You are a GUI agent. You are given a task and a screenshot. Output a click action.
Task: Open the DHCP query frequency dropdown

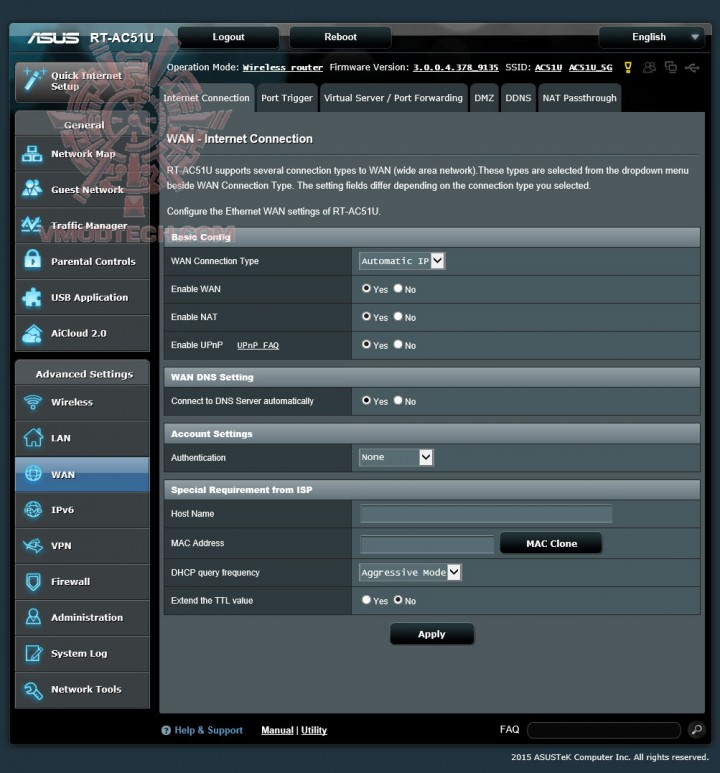410,572
